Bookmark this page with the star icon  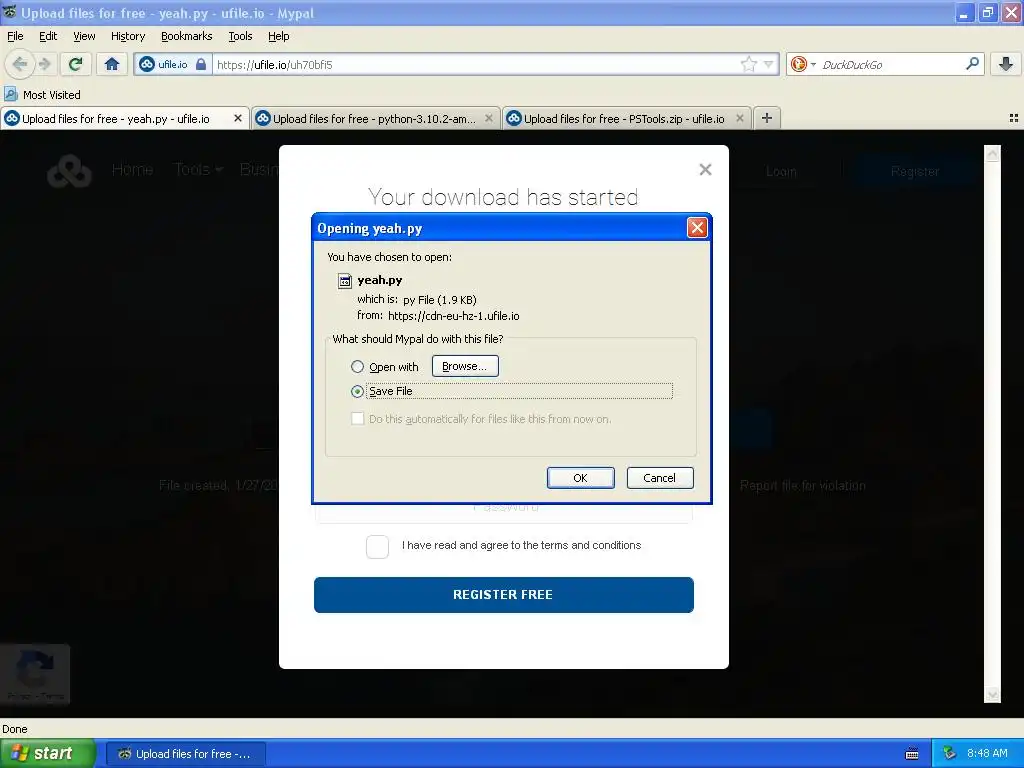tap(748, 64)
